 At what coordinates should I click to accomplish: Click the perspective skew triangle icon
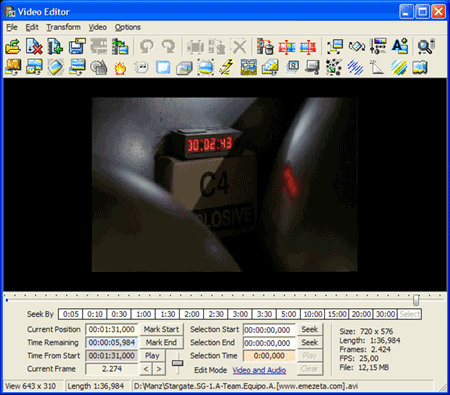click(377, 68)
